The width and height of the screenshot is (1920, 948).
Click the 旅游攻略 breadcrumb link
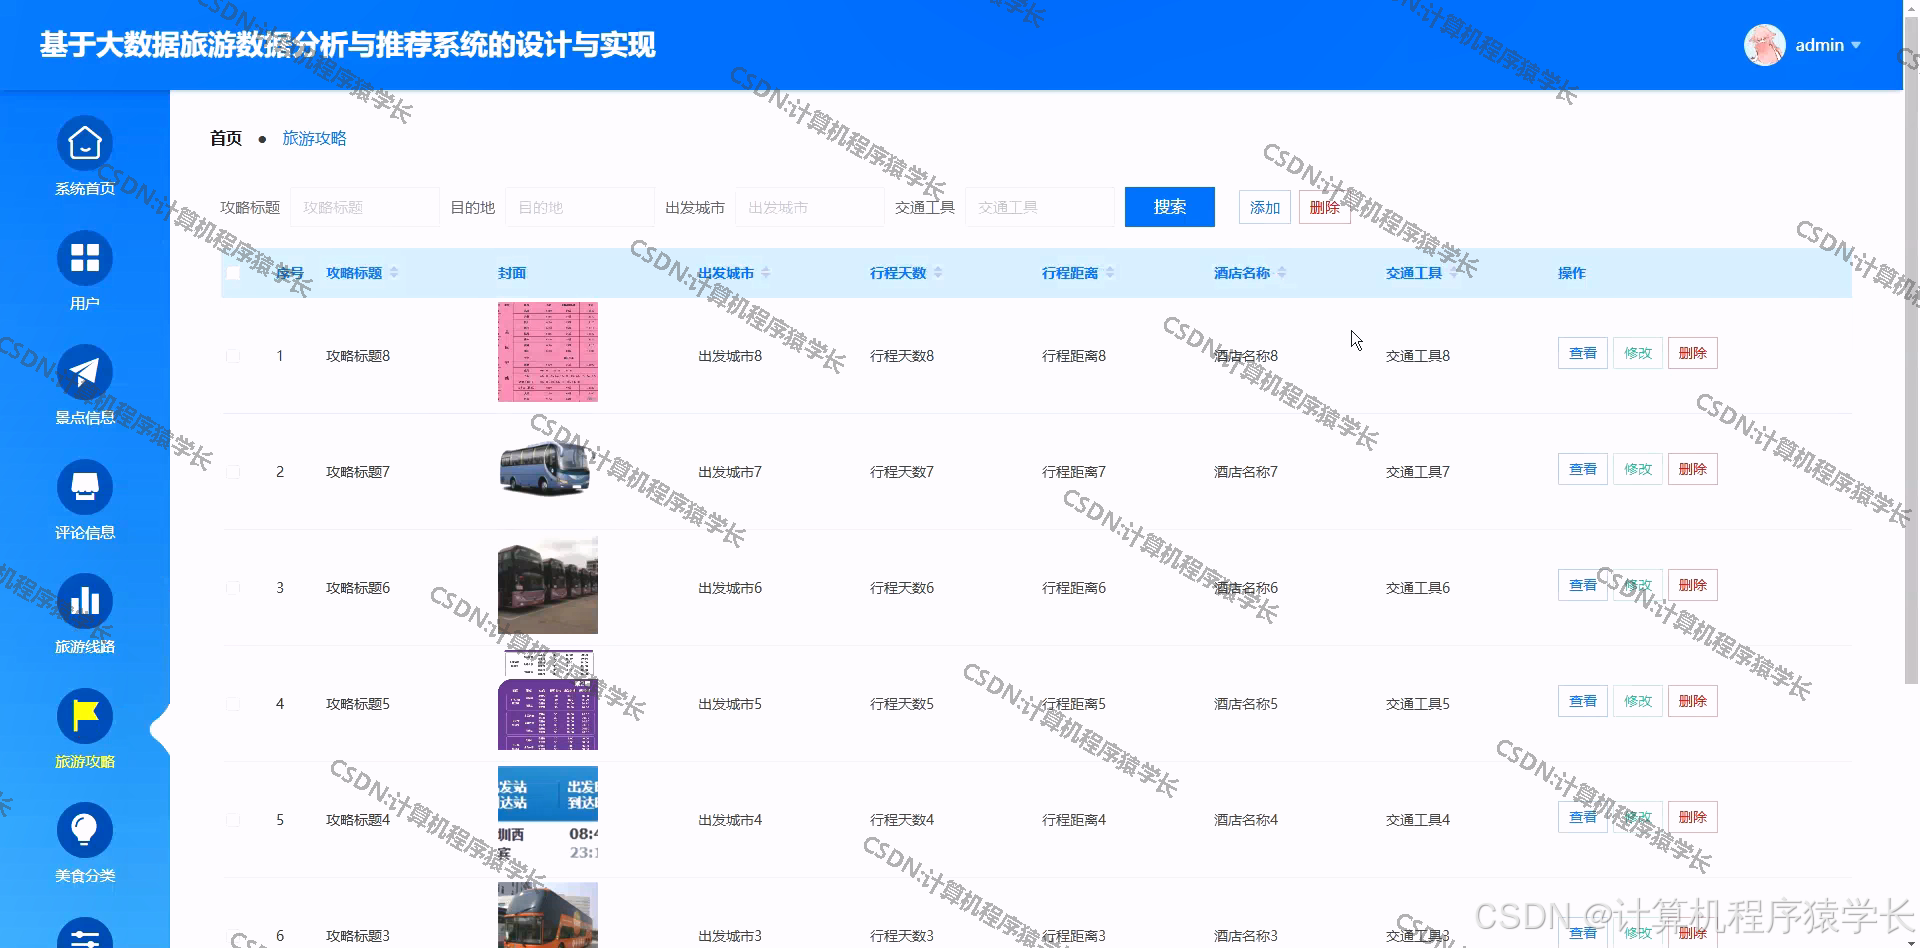point(314,138)
